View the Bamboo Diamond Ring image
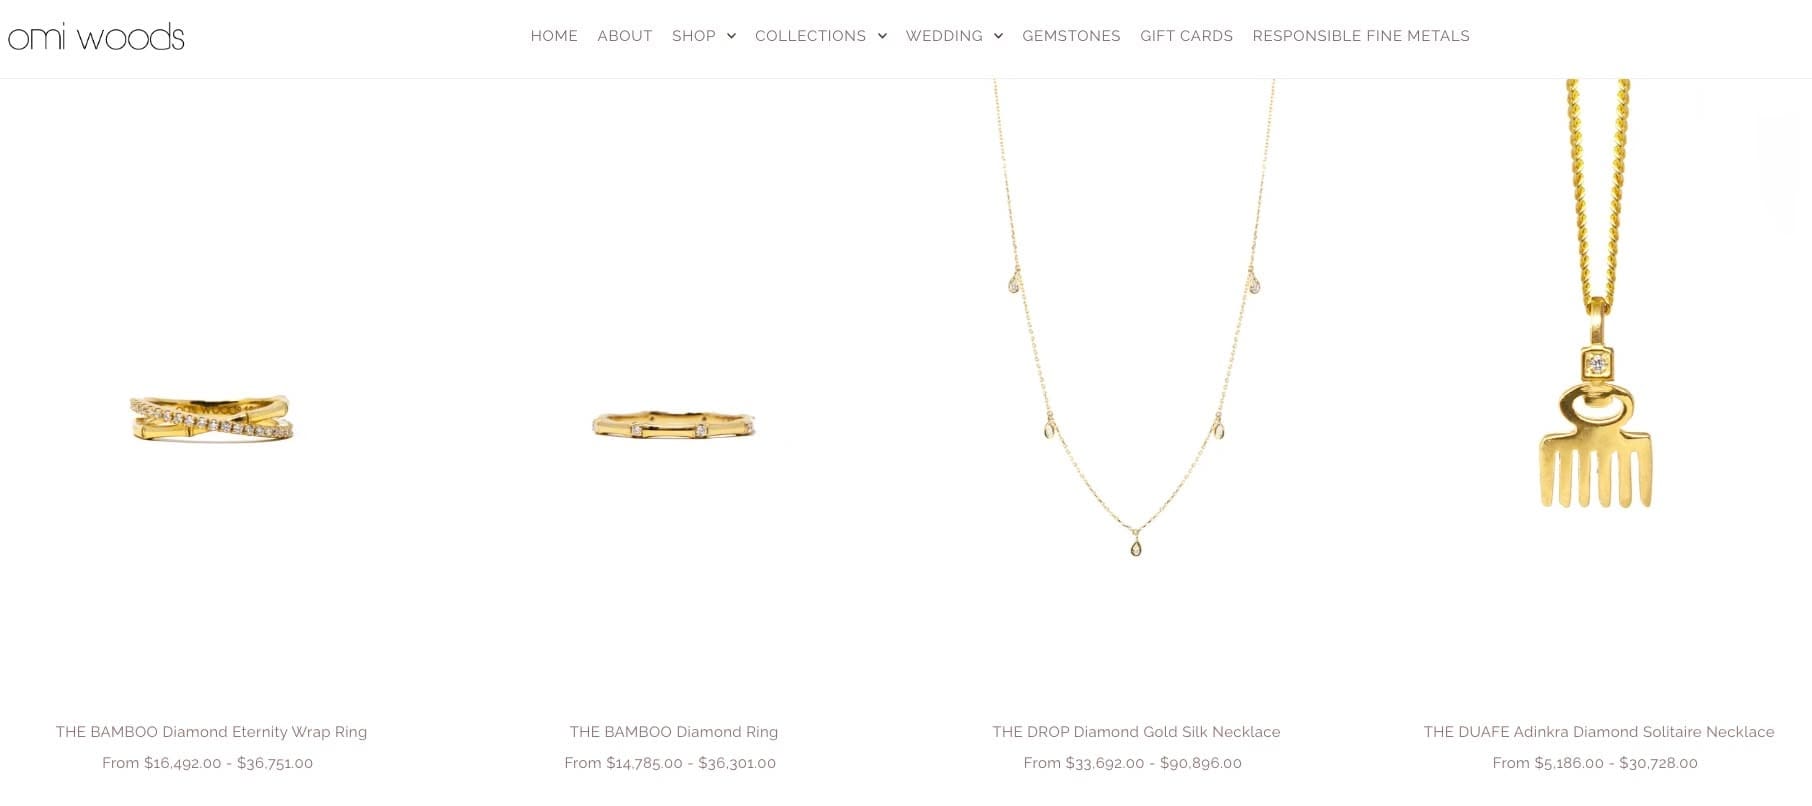Image resolution: width=1812 pixels, height=806 pixels. coord(674,424)
